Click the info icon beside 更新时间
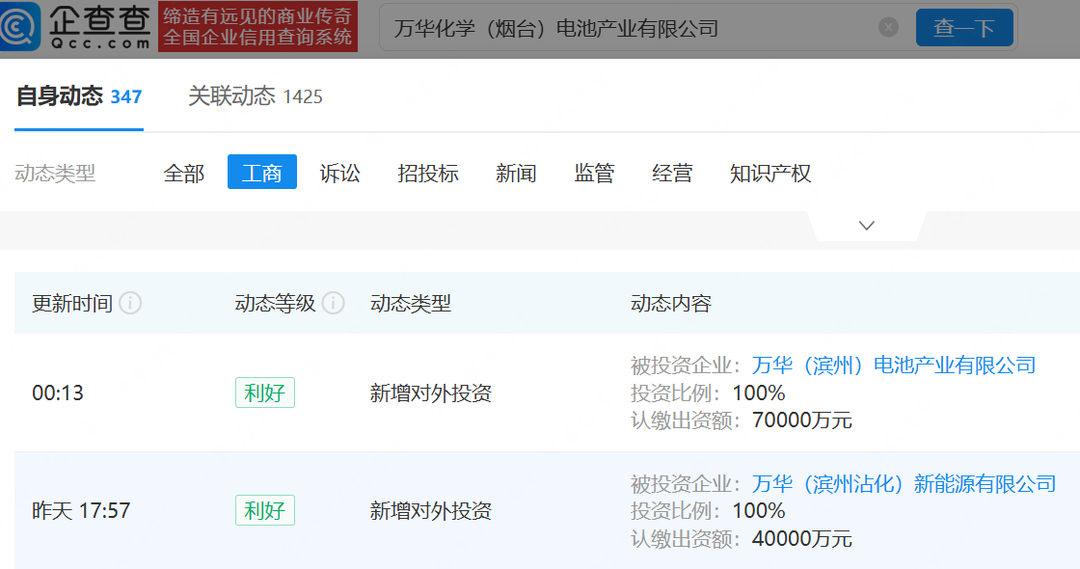This screenshot has width=1080, height=569. pyautogui.click(x=130, y=303)
